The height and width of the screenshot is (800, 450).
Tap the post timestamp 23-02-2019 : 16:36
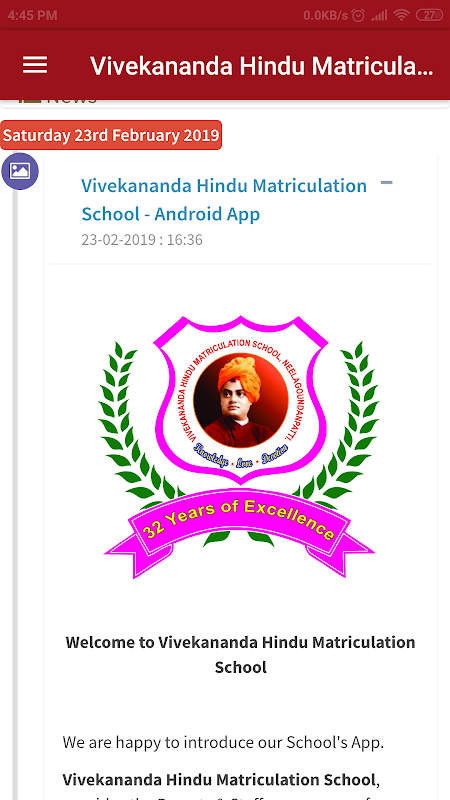coord(142,239)
